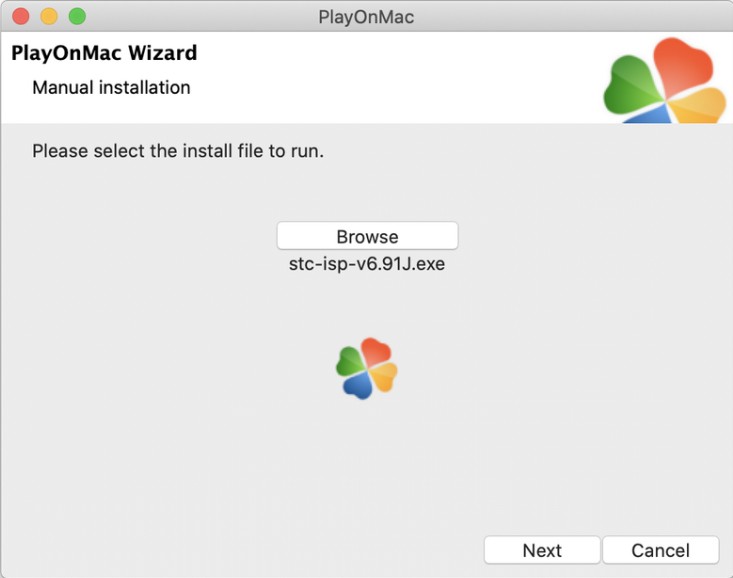This screenshot has height=578, width=733.
Task: Minimize the window using the yellow button
Action: tap(49, 16)
